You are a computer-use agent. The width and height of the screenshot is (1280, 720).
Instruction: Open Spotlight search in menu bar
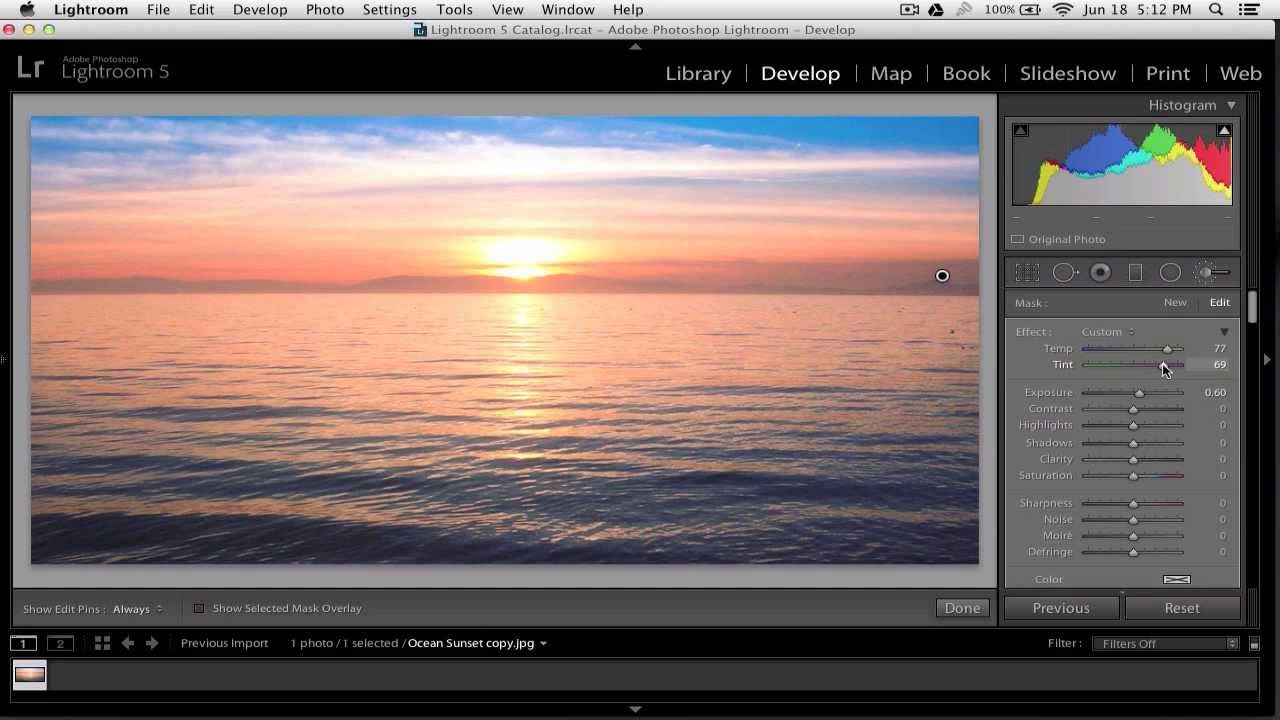tap(1216, 10)
